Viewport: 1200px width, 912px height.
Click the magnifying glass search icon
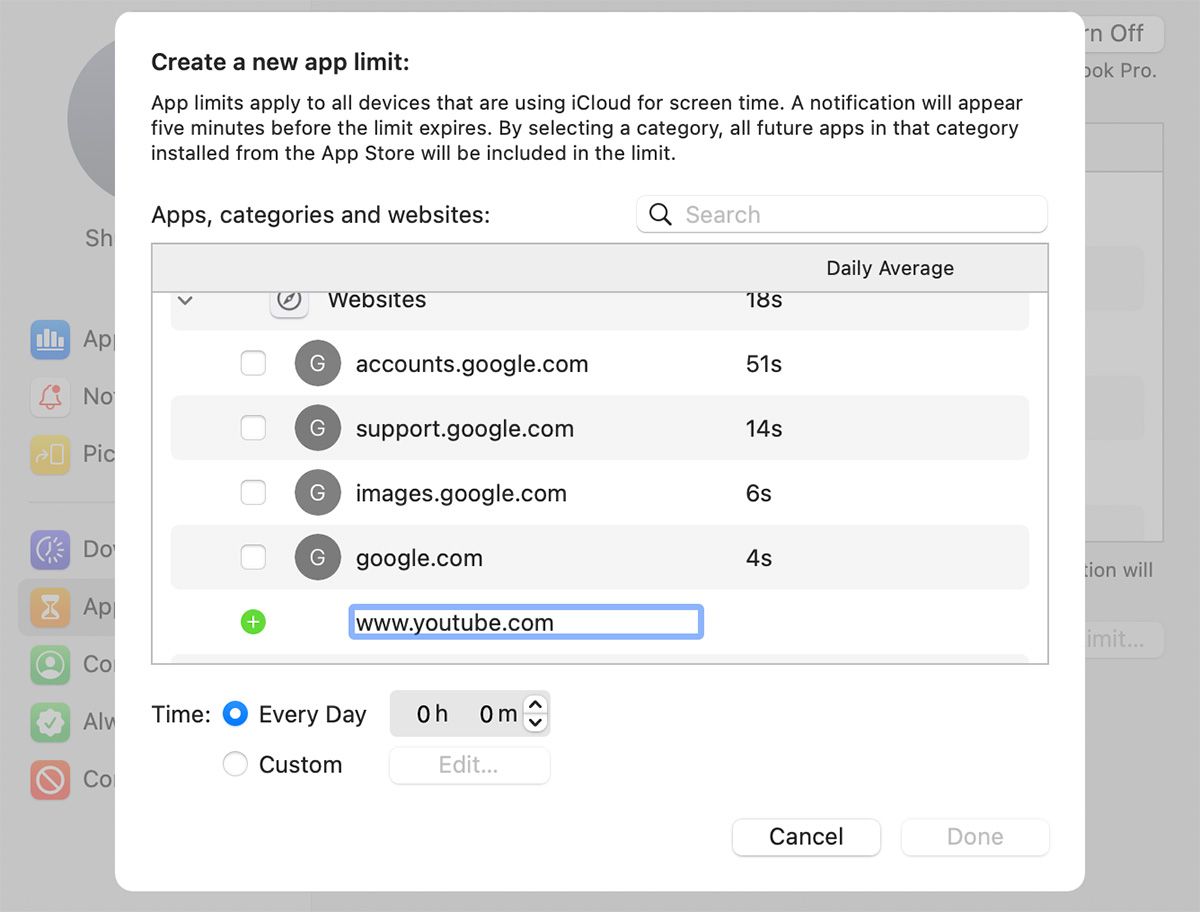(660, 215)
